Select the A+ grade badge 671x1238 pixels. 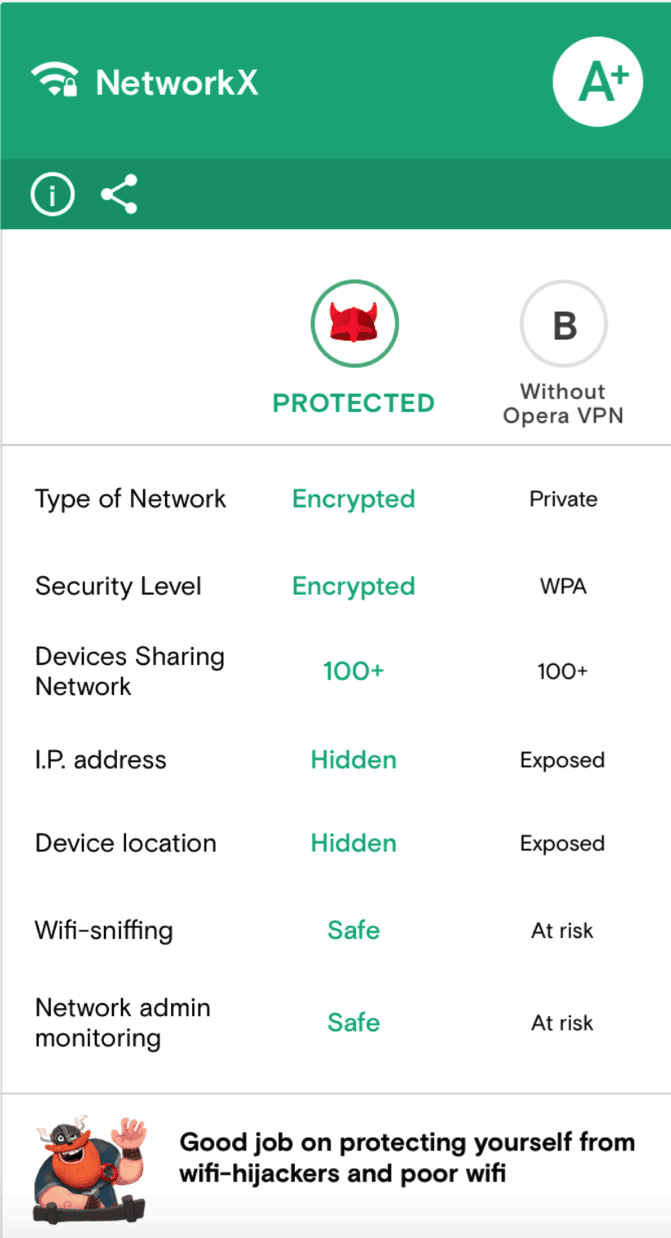click(598, 82)
